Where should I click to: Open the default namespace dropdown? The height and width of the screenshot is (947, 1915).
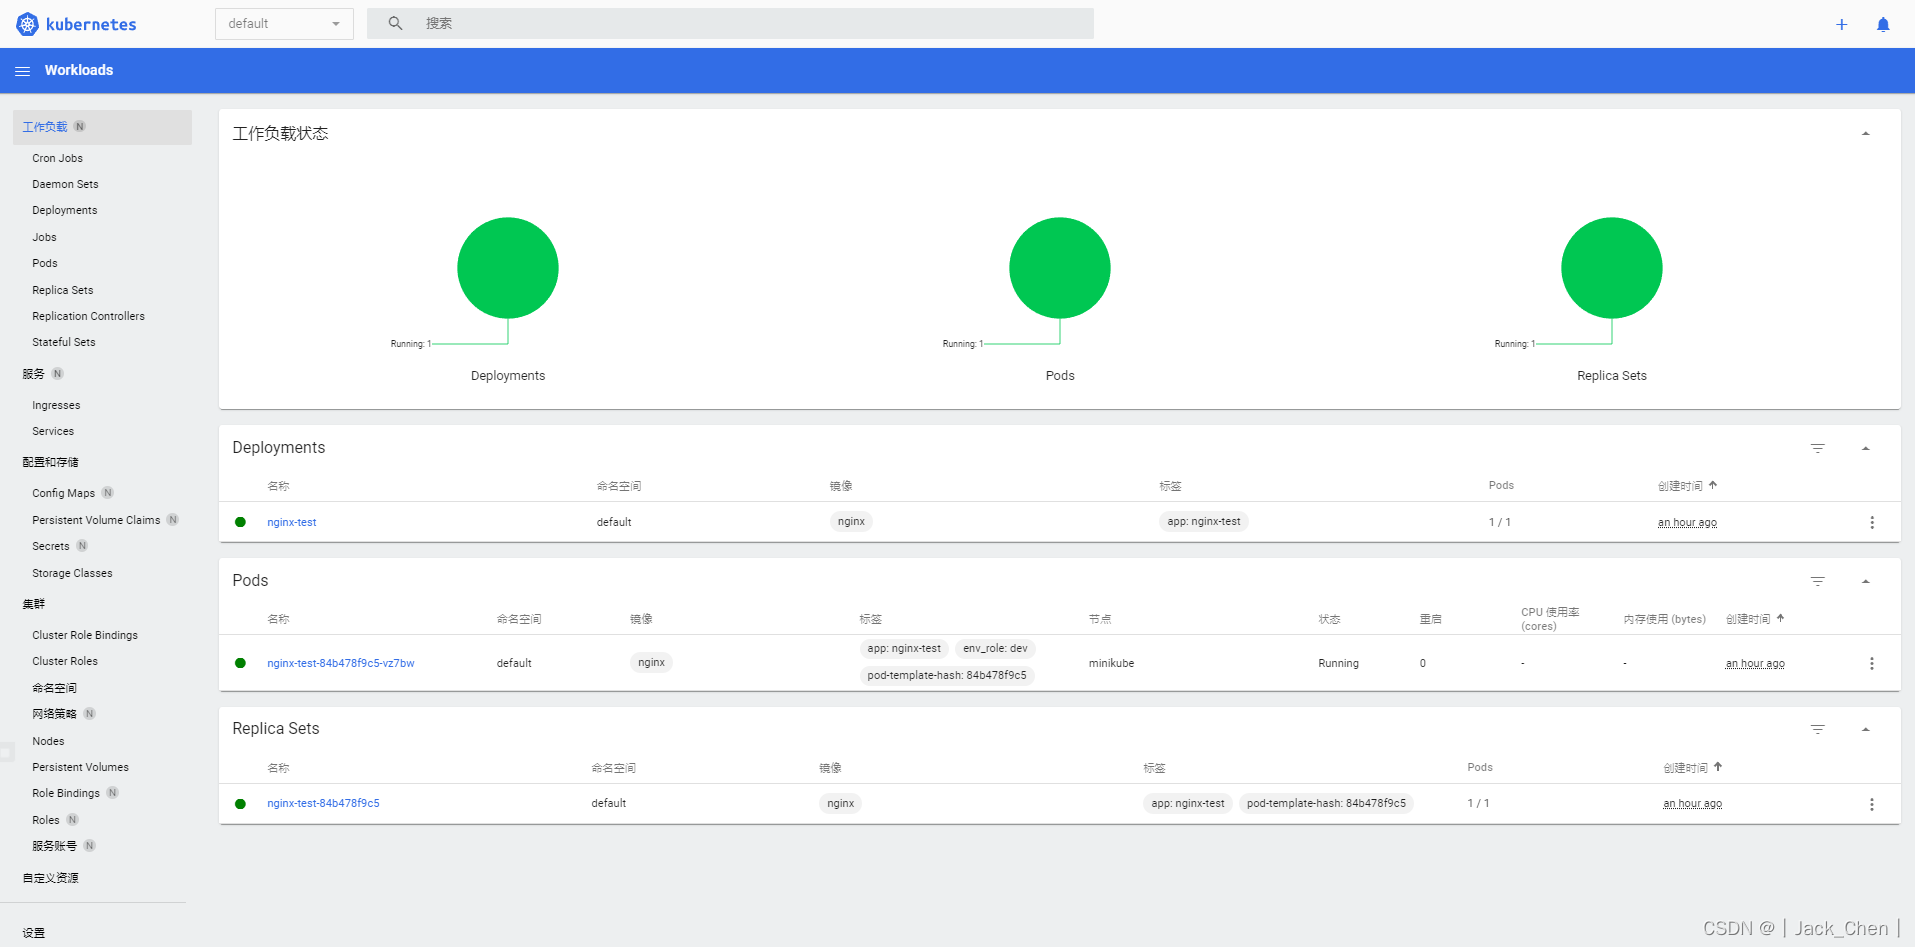pos(284,24)
